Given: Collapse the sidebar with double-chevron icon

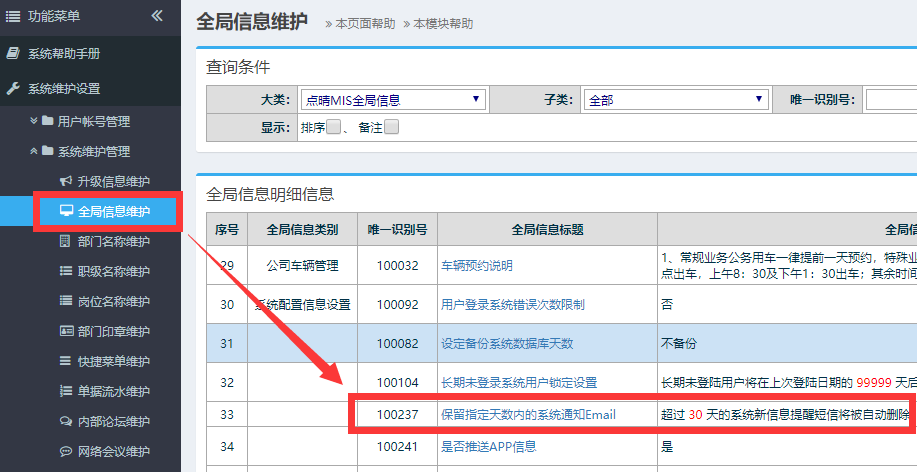Looking at the screenshot, I should coord(156,16).
